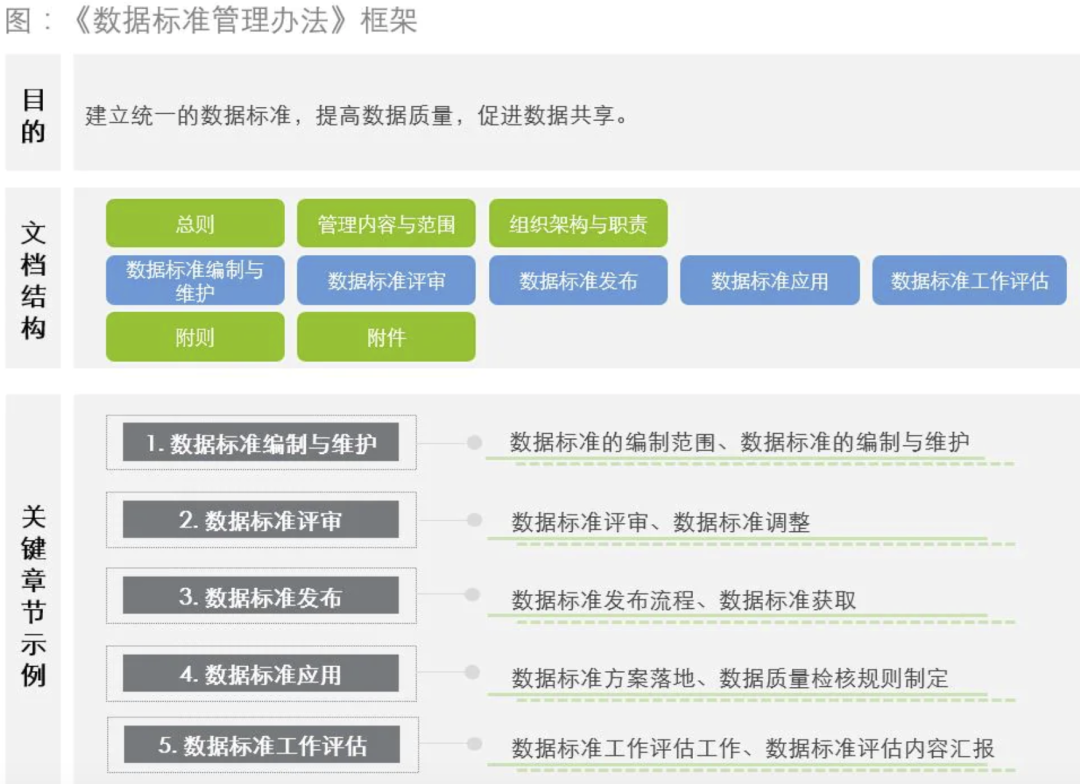Click the text 数据标准评审、数据标准调整

[x=661, y=522]
